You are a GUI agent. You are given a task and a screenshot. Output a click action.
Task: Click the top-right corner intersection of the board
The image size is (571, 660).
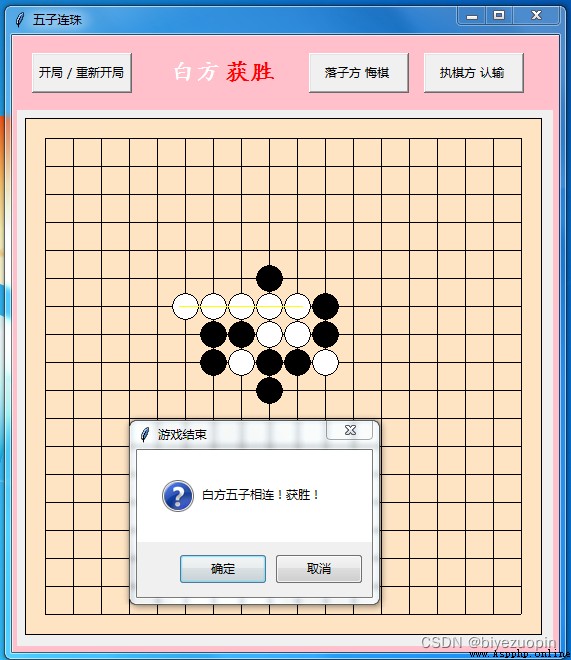point(521,138)
